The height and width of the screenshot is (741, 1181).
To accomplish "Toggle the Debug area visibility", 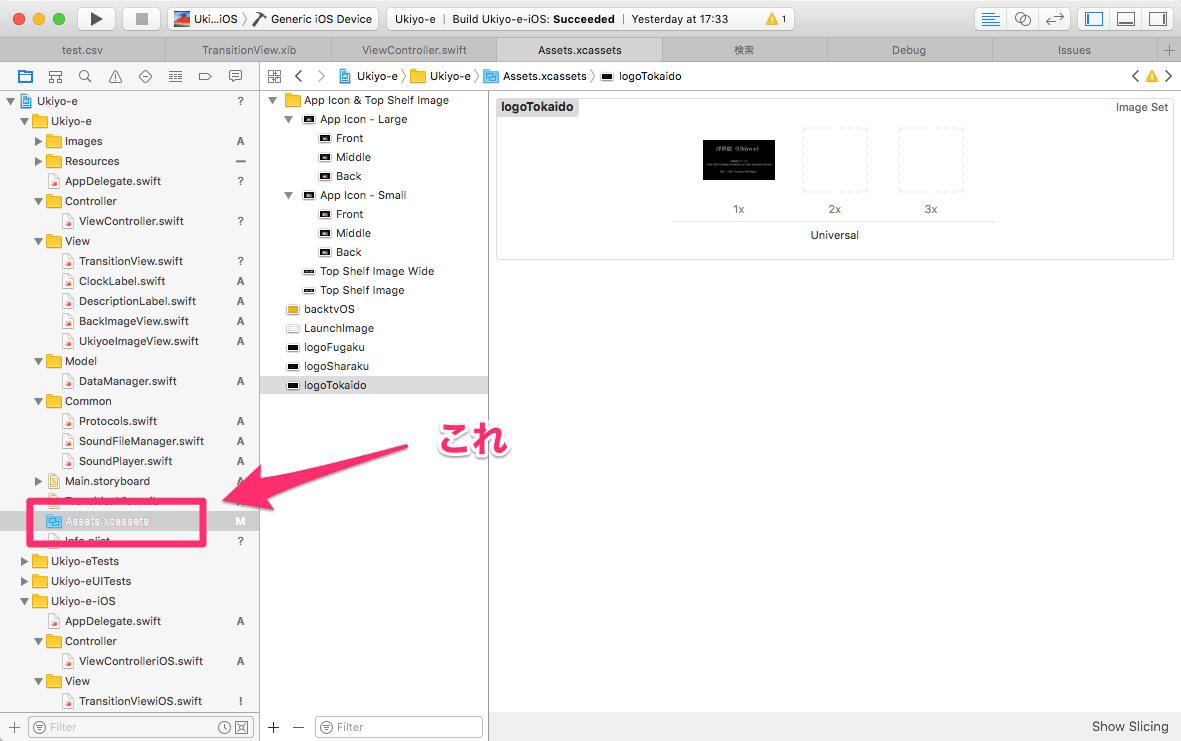I will tap(1126, 17).
